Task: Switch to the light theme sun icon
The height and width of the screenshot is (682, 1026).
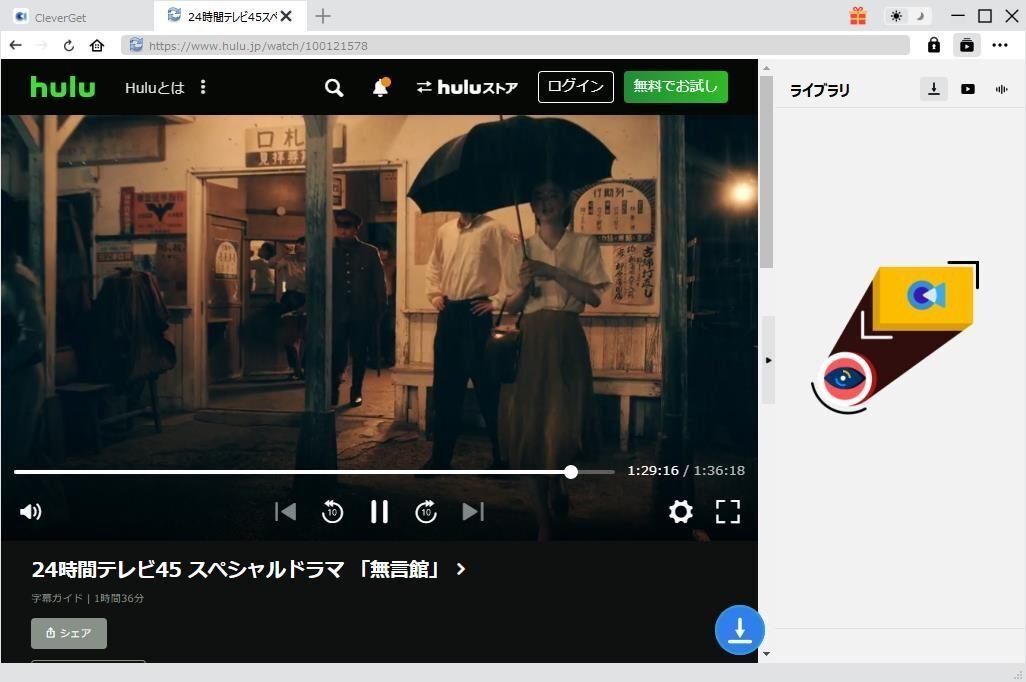Action: (896, 16)
